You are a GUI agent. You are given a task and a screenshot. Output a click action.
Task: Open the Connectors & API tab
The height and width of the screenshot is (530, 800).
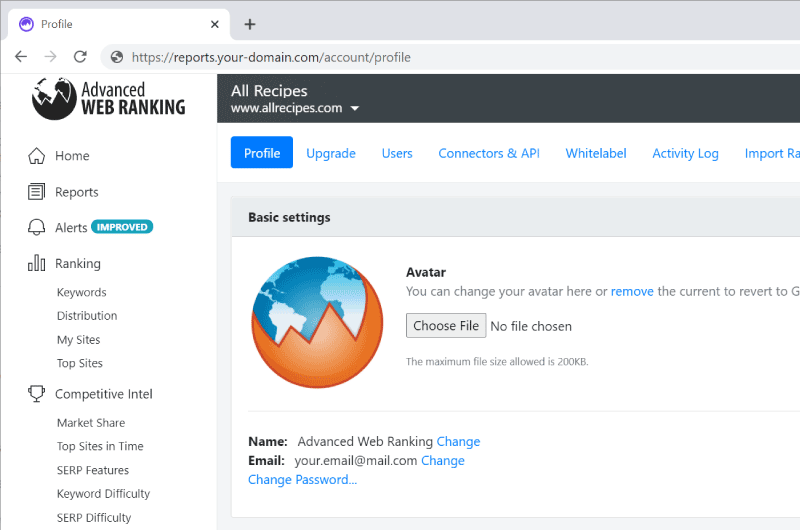pos(489,153)
